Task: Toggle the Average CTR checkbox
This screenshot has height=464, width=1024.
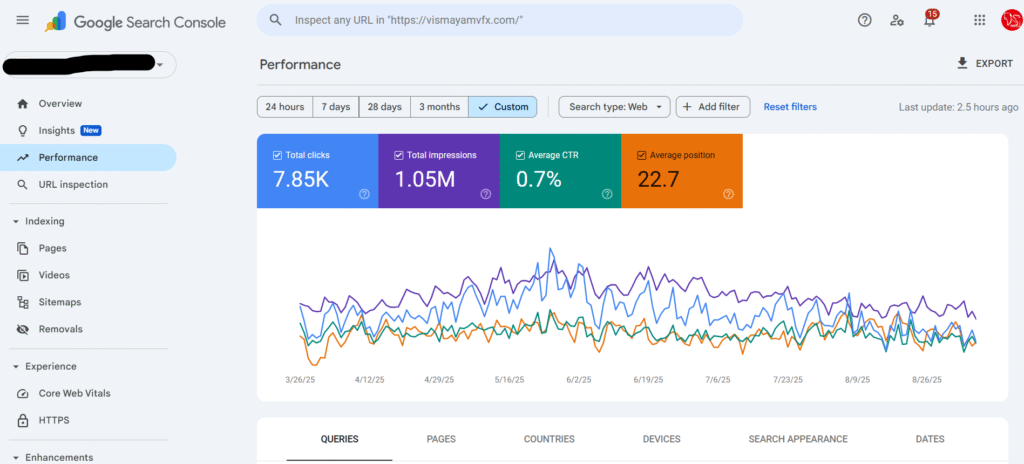Action: (520, 156)
